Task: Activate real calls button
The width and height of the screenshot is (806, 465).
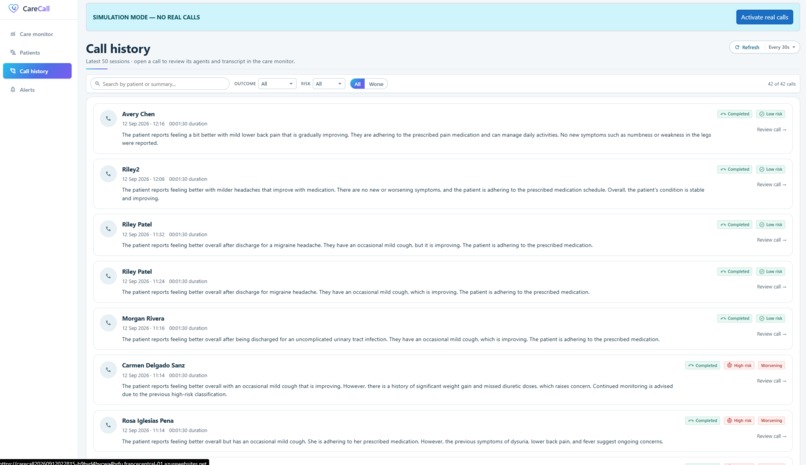Action: [764, 17]
